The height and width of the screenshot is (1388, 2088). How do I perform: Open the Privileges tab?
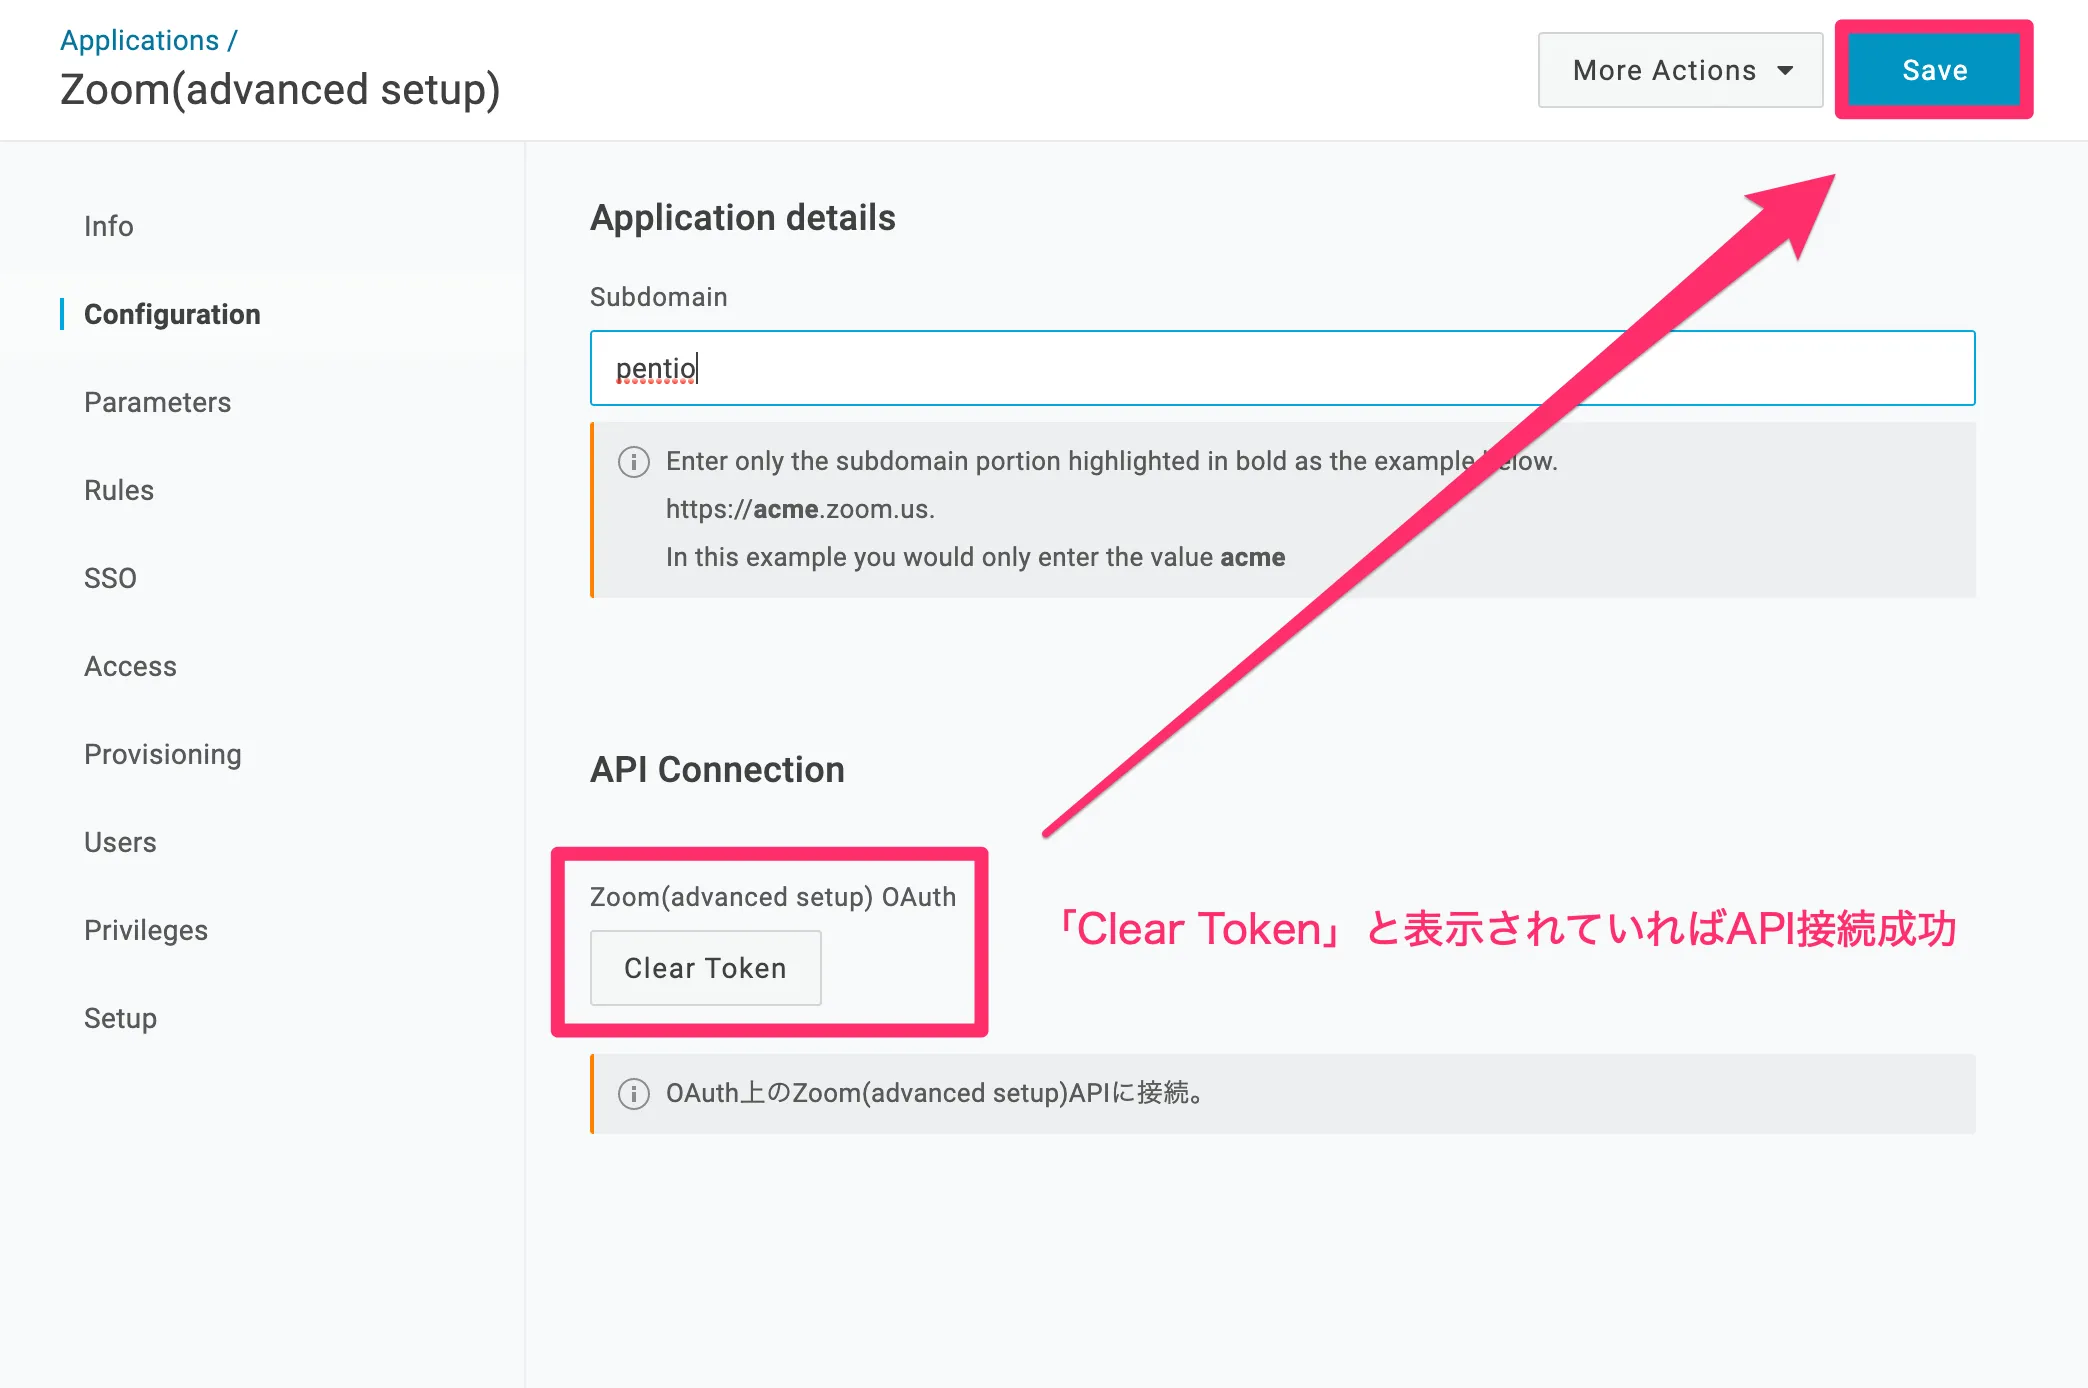click(146, 930)
